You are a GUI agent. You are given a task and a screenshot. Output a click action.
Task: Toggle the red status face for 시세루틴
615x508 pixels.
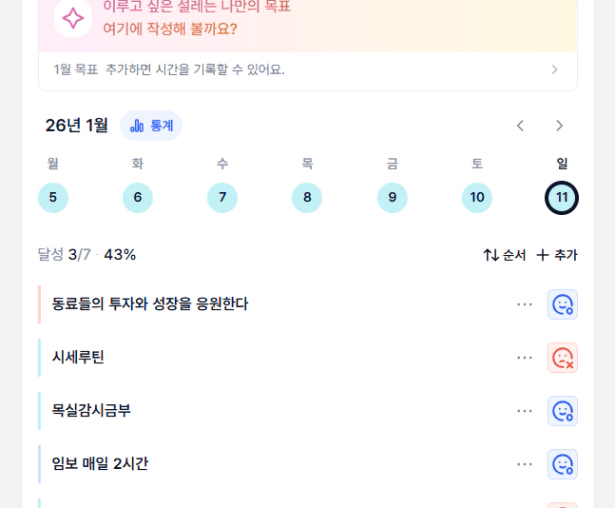coord(562,357)
